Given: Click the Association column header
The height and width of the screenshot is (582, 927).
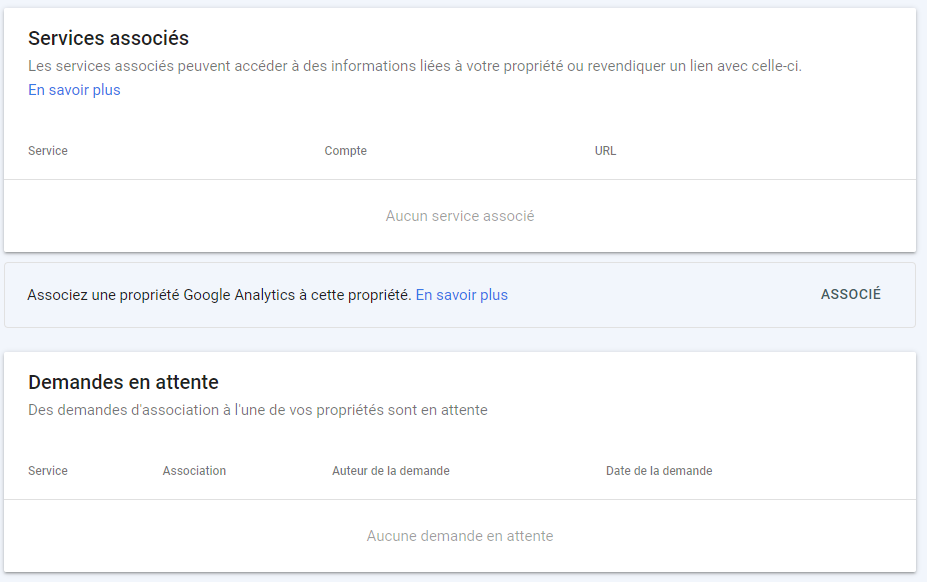Looking at the screenshot, I should [194, 471].
